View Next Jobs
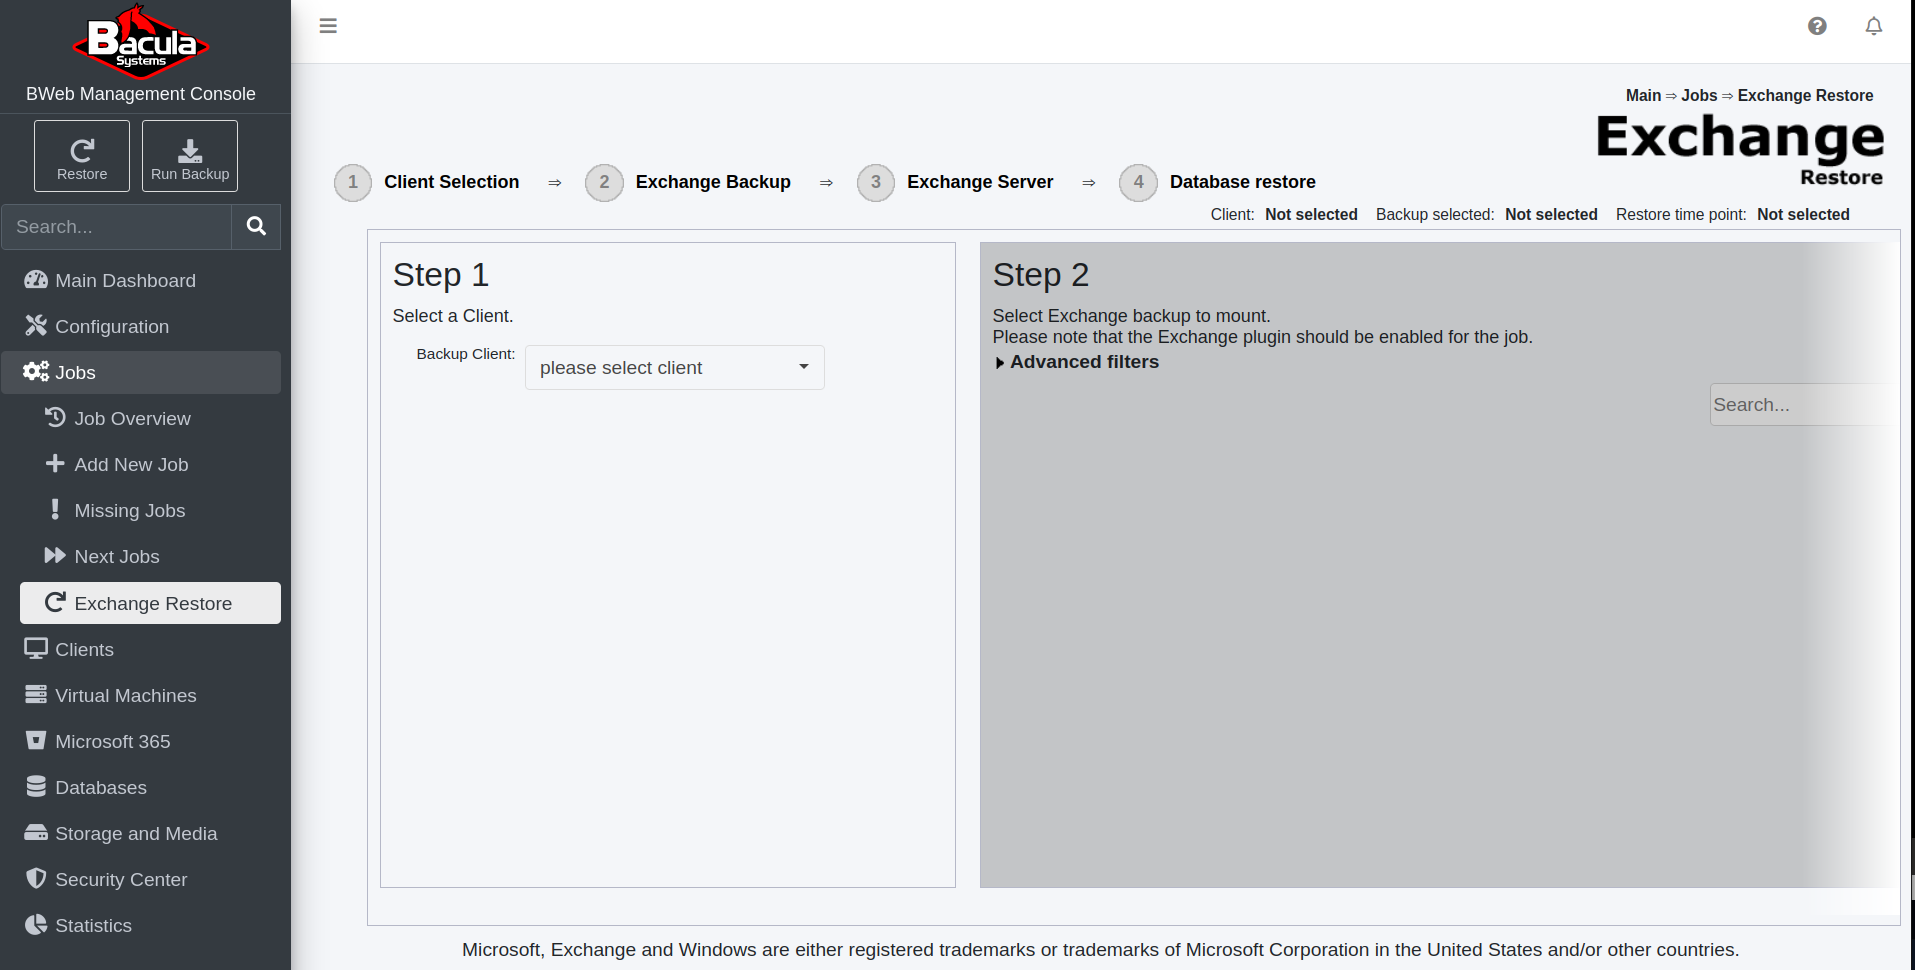The image size is (1915, 970). point(150,556)
